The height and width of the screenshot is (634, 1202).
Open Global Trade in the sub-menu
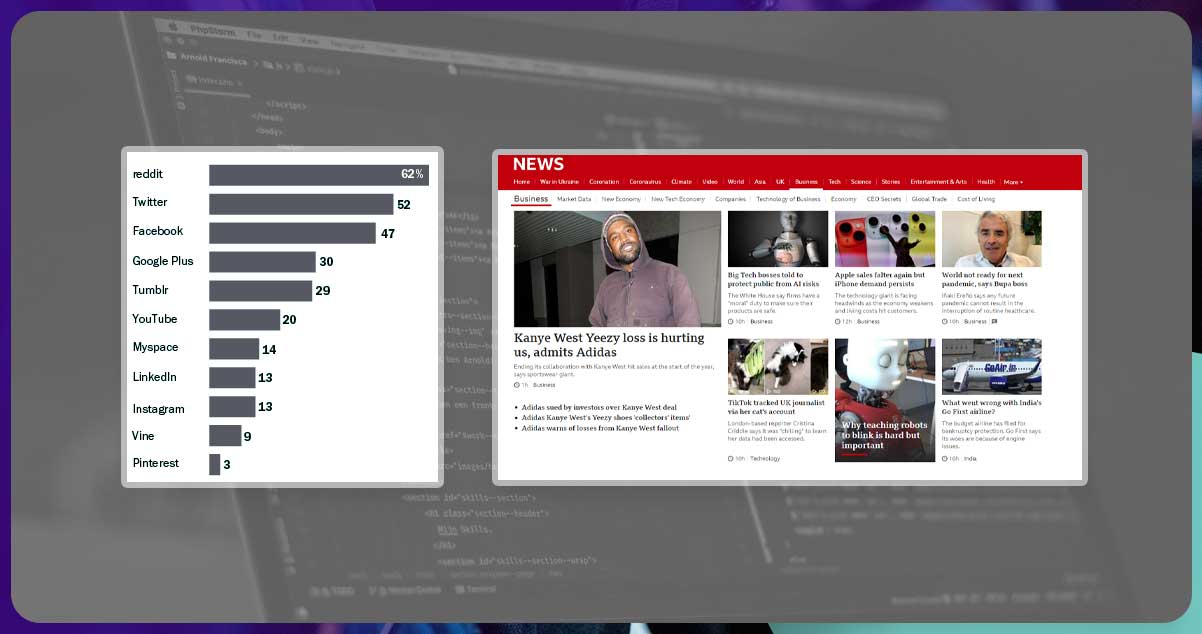[929, 199]
